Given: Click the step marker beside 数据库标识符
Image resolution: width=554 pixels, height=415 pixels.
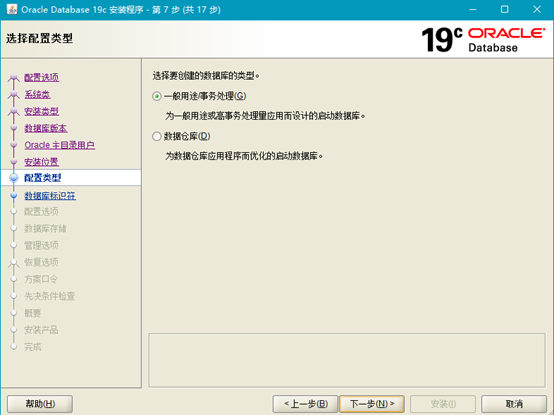Looking at the screenshot, I should pyautogui.click(x=14, y=195).
